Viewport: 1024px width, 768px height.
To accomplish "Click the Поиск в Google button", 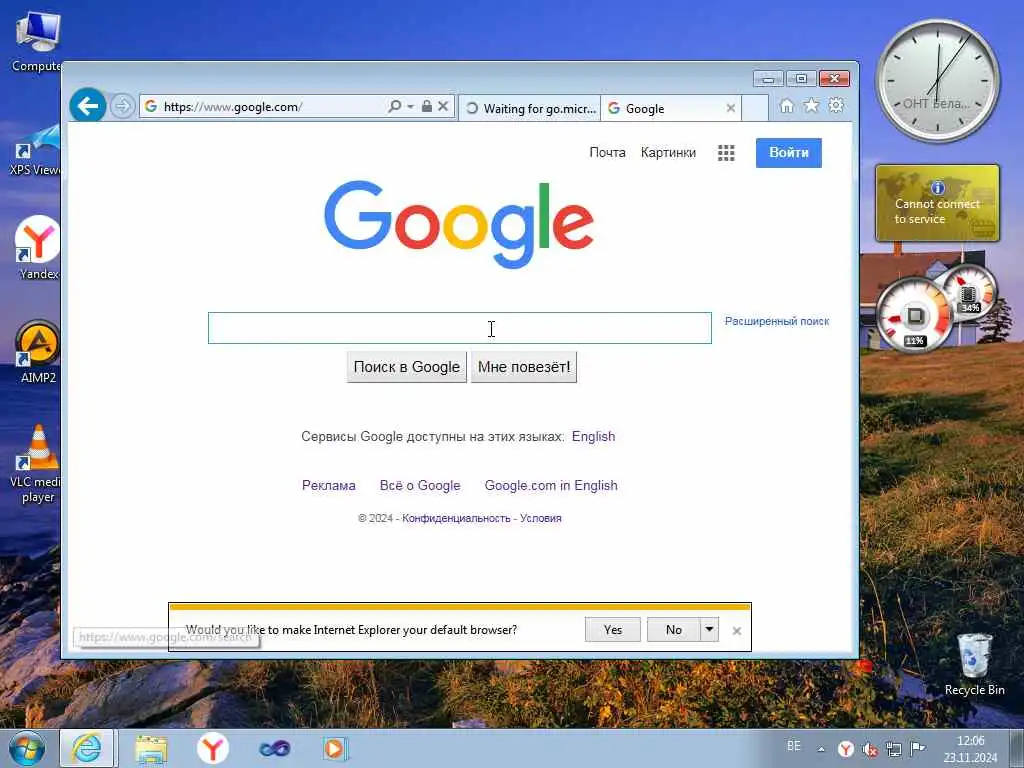I will (407, 366).
